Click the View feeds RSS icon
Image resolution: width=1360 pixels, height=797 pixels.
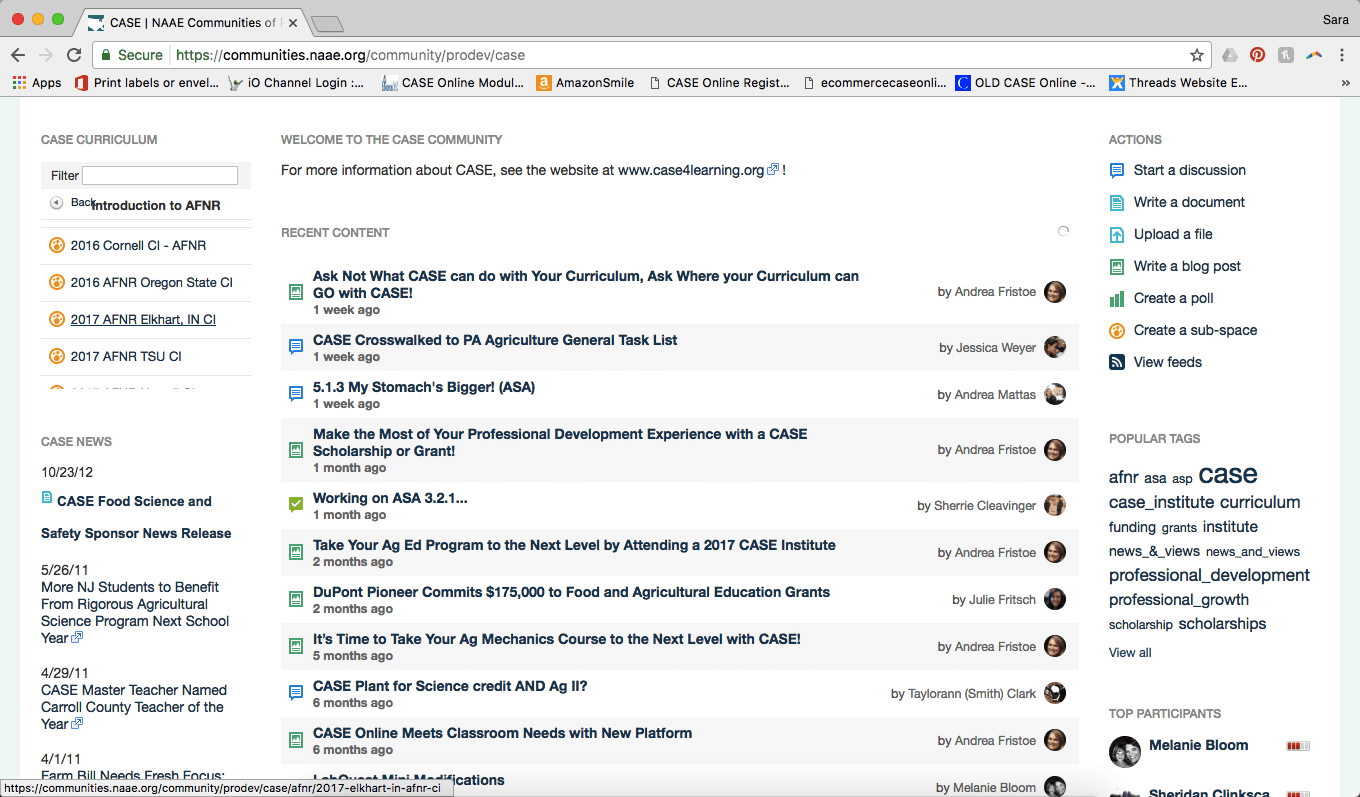click(x=1117, y=363)
